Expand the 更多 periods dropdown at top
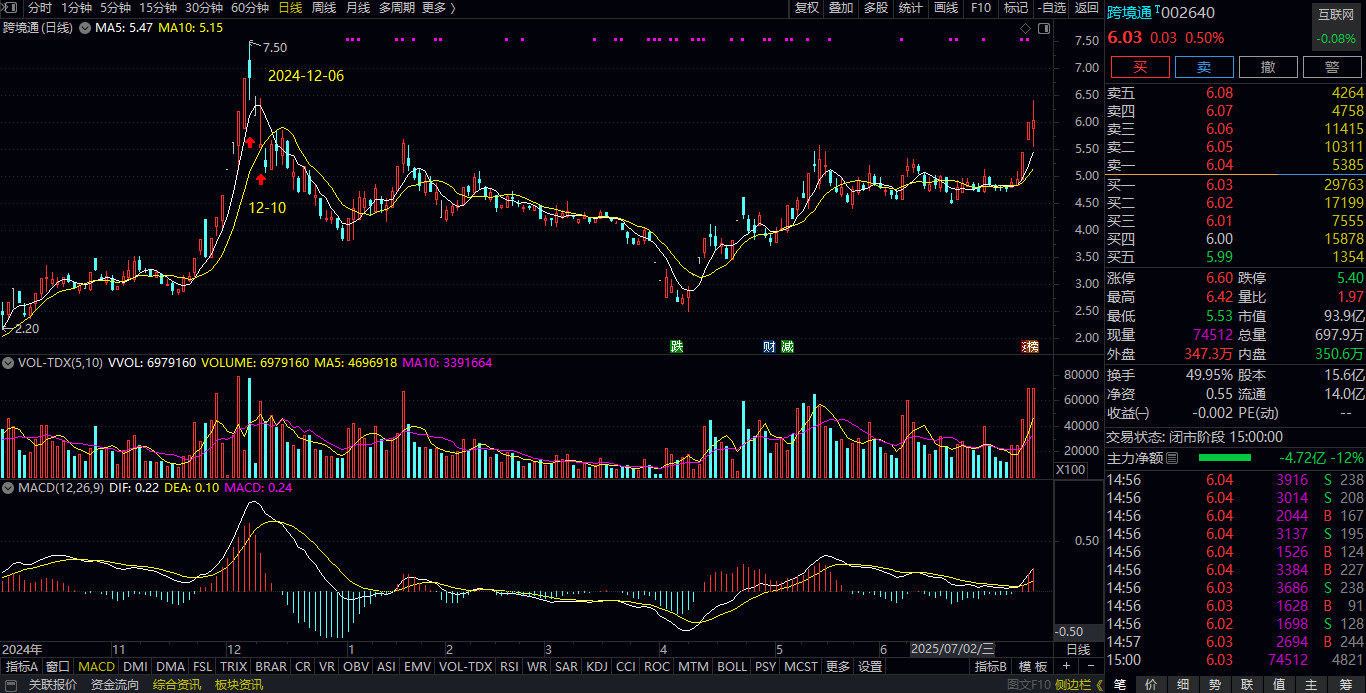Screen dimensions: 1366x693 coord(438,8)
